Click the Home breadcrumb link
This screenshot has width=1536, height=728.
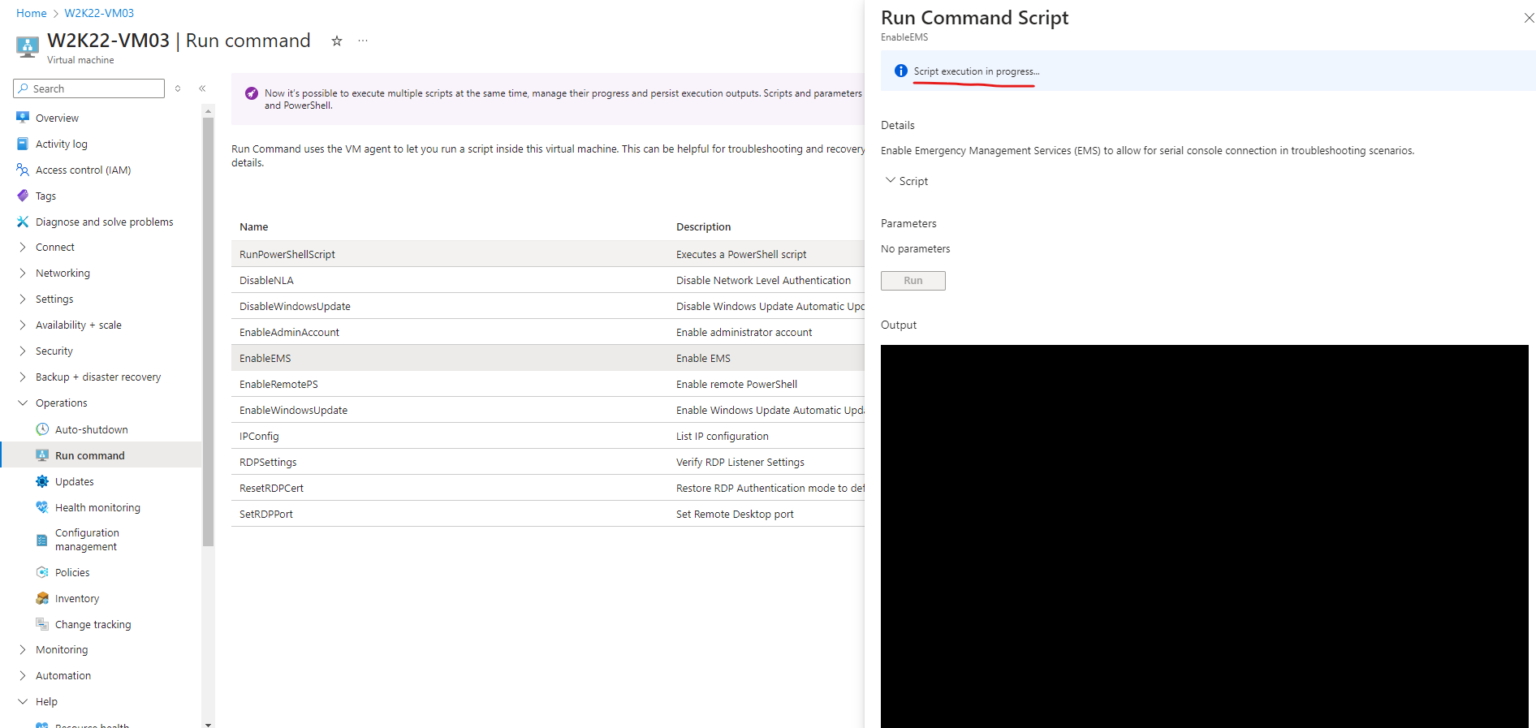pos(31,13)
